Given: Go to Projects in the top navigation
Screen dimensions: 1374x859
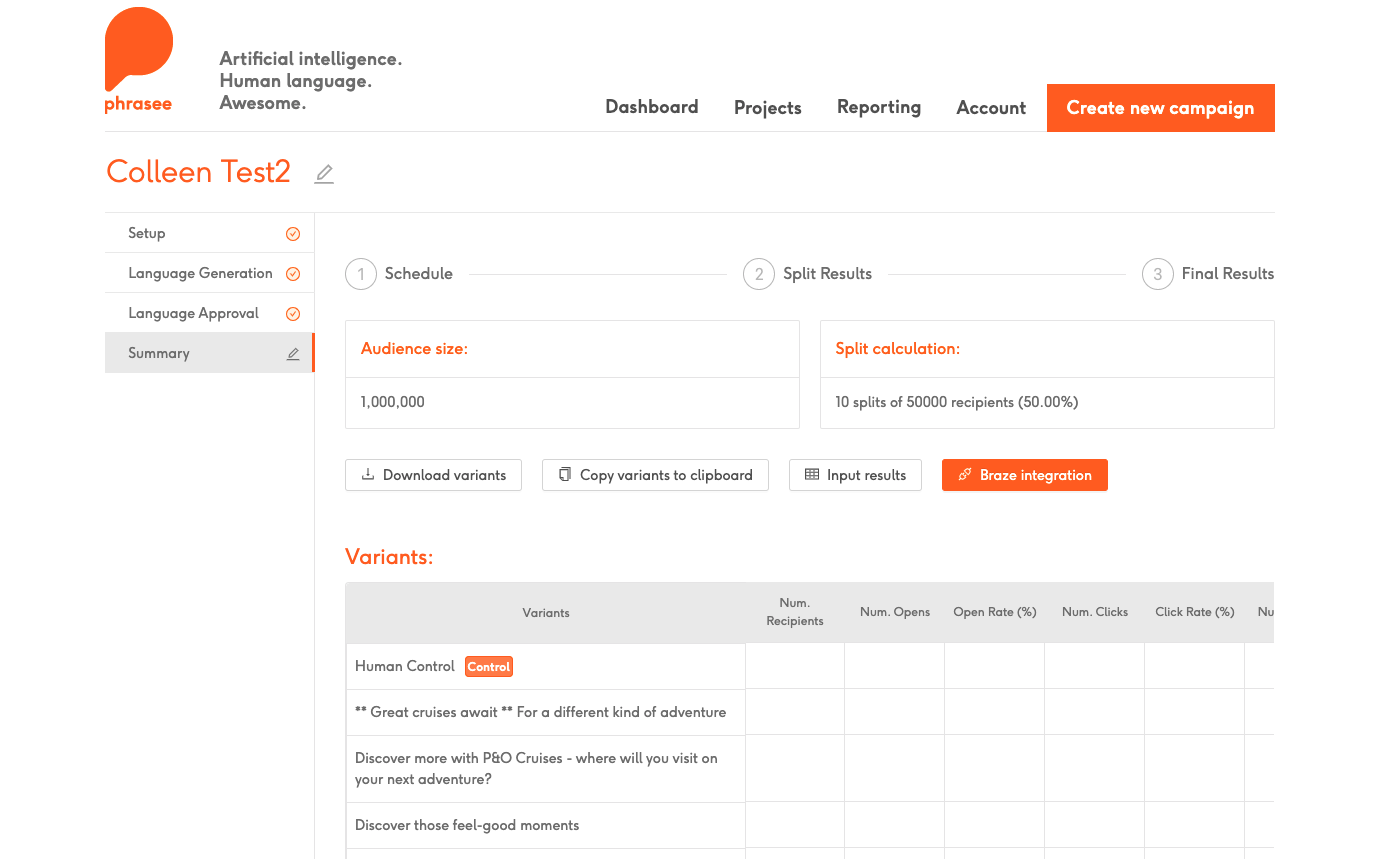Looking at the screenshot, I should (768, 108).
